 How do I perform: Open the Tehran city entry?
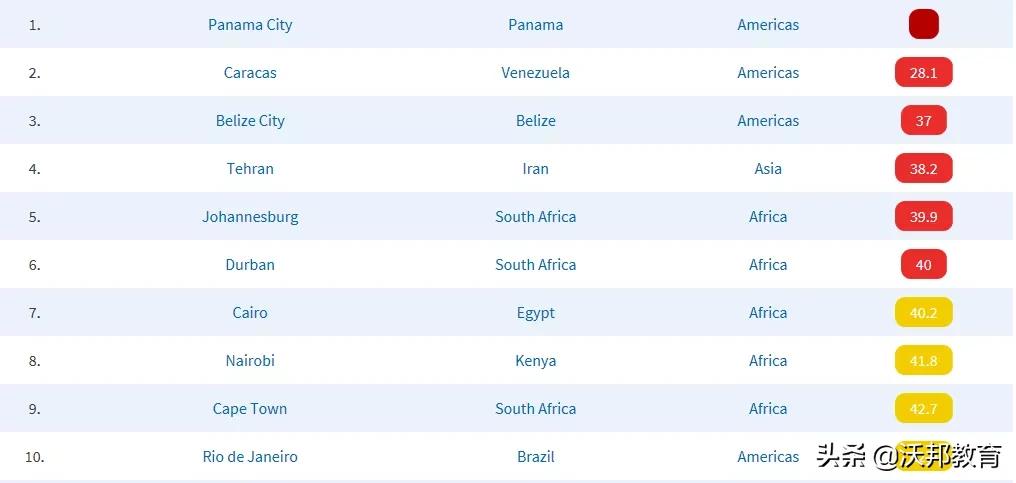pyautogui.click(x=250, y=169)
